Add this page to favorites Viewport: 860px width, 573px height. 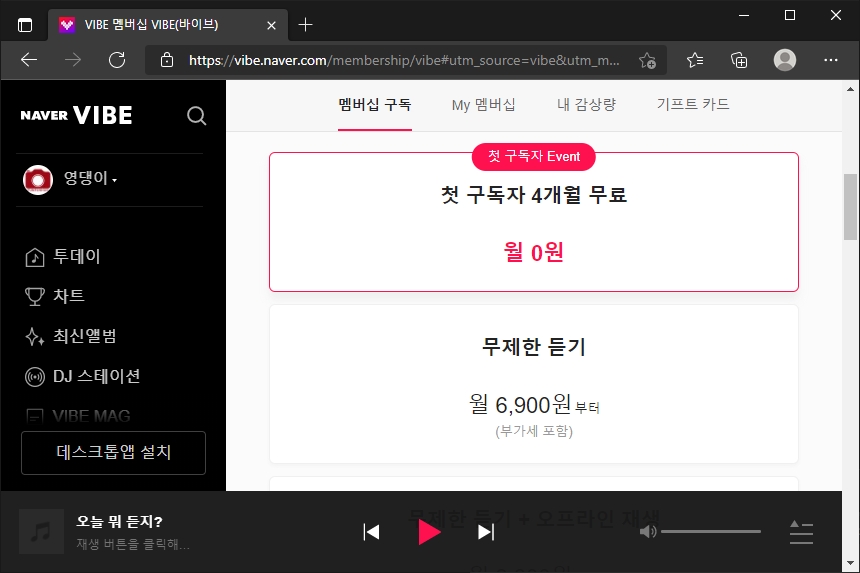[647, 60]
